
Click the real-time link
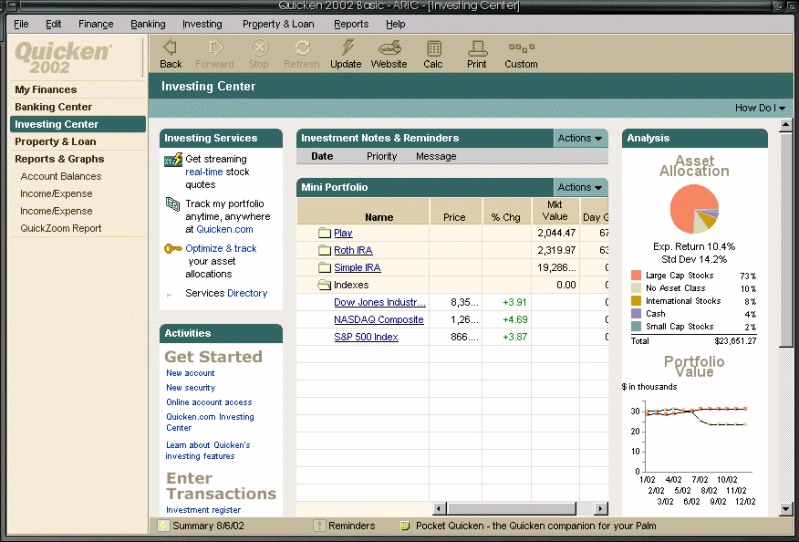click(204, 172)
